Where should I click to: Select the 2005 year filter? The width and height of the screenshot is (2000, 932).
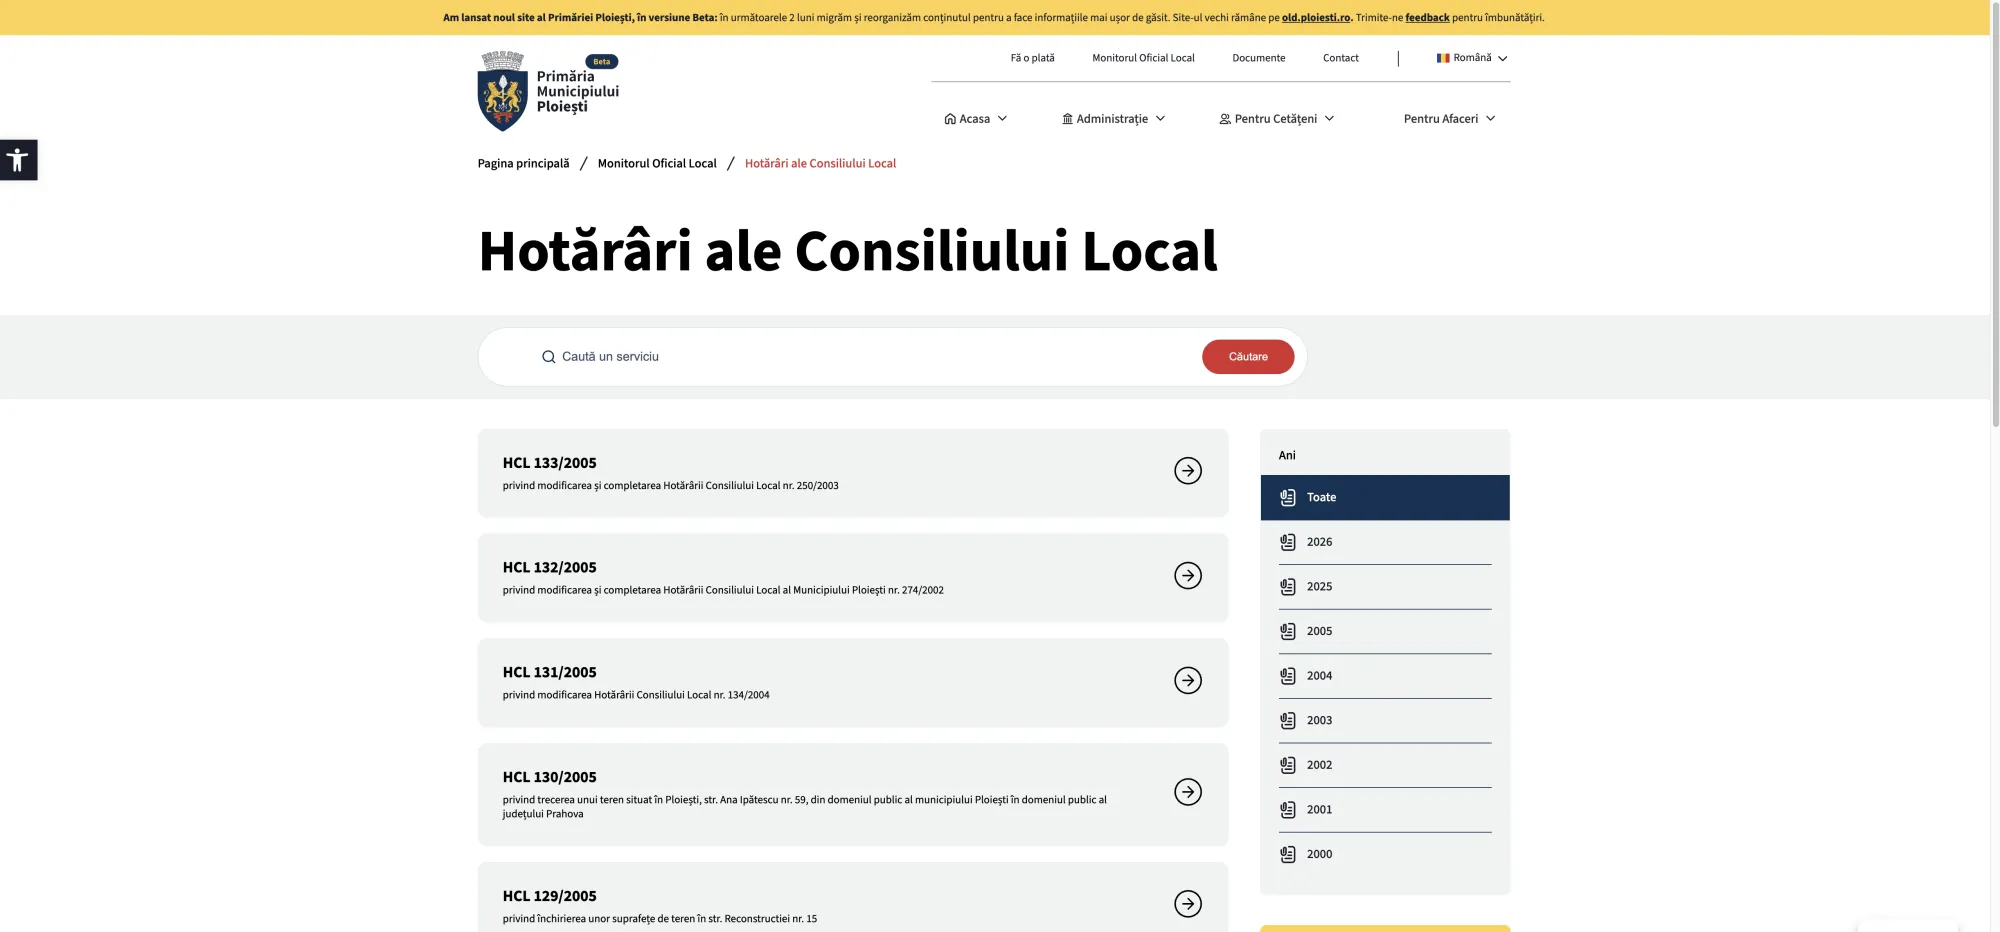(x=1318, y=631)
